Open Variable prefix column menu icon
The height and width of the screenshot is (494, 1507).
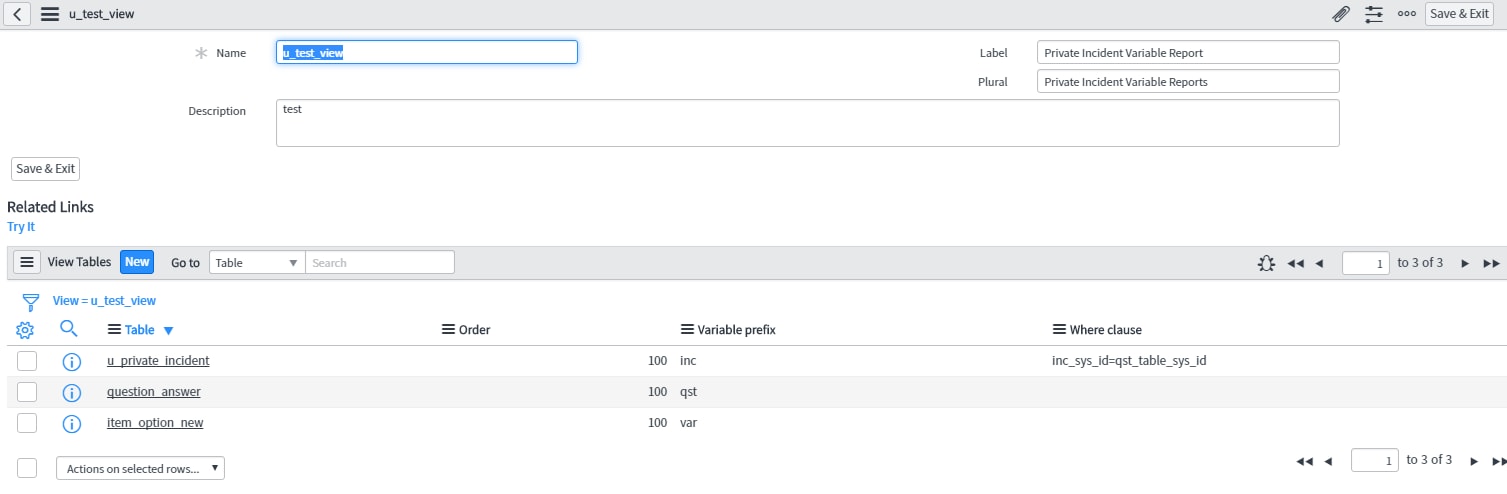tap(687, 330)
